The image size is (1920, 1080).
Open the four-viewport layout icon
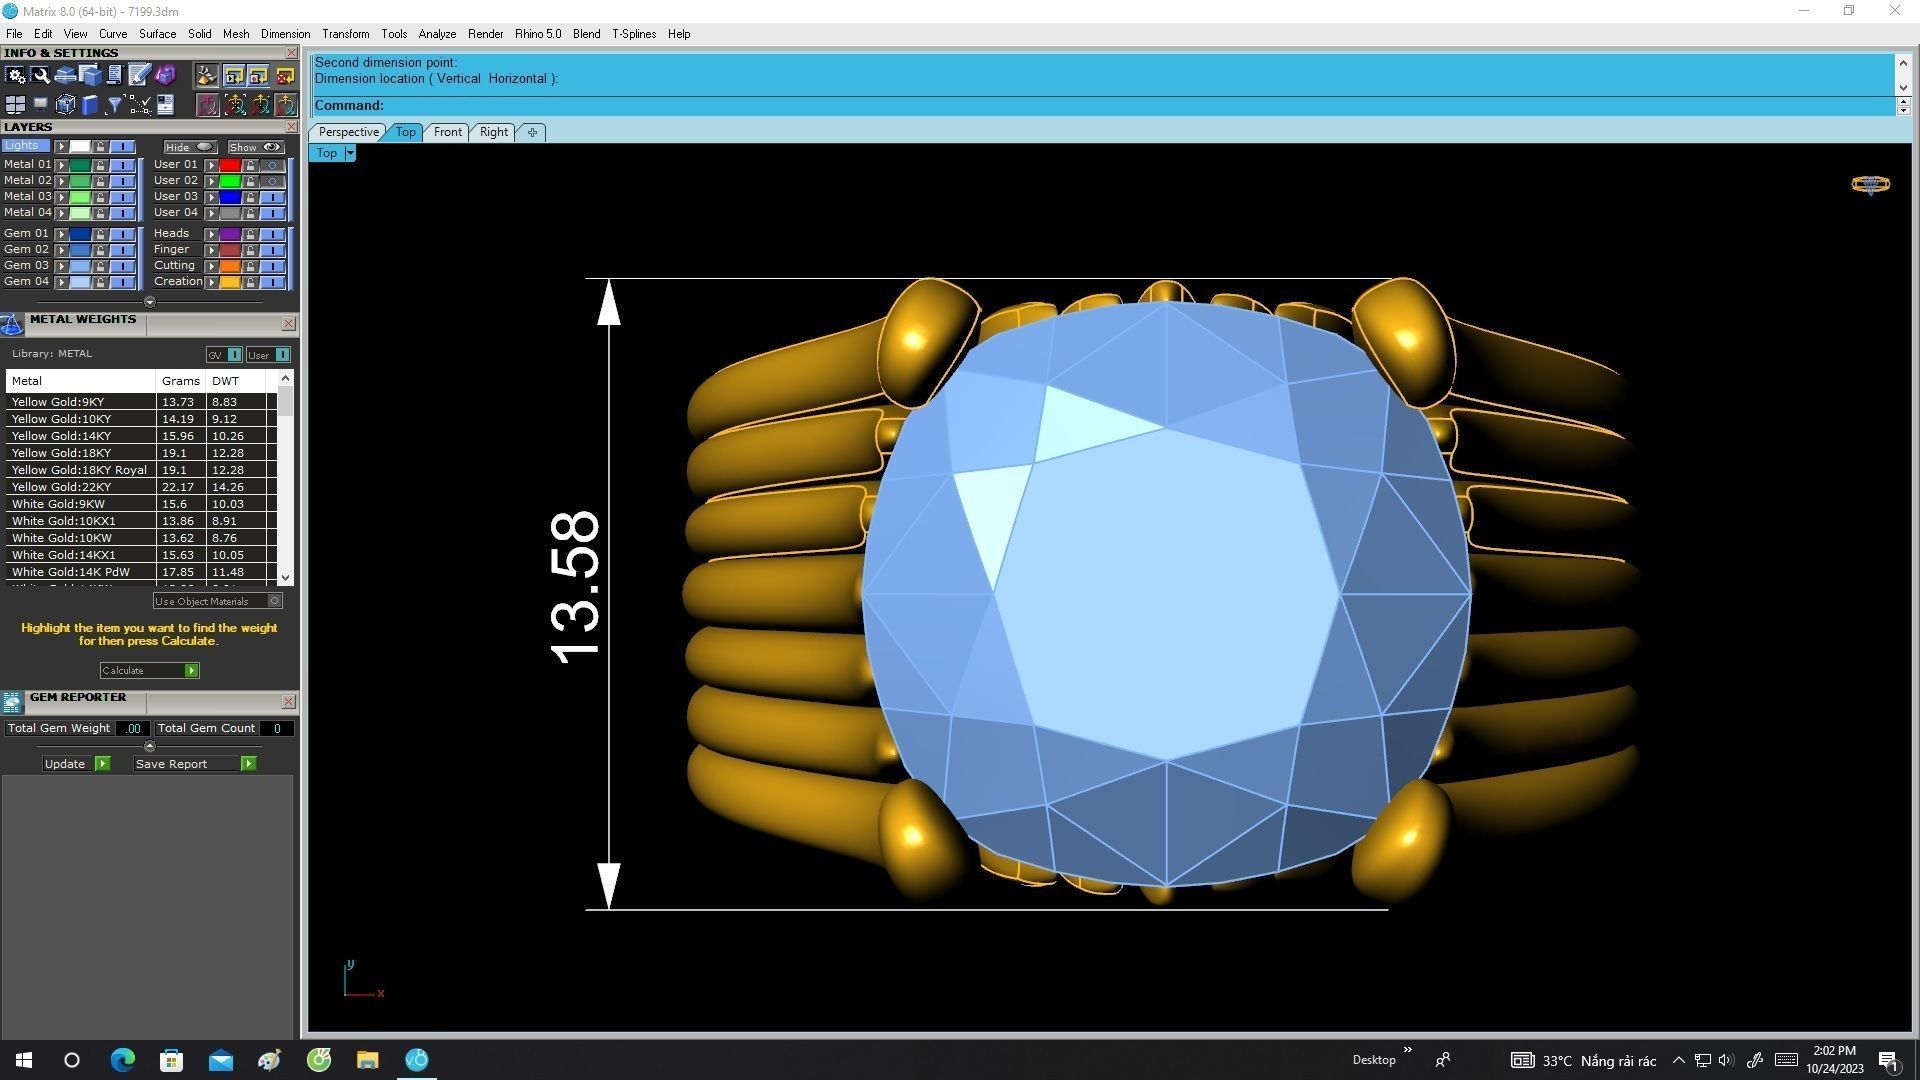pyautogui.click(x=15, y=105)
